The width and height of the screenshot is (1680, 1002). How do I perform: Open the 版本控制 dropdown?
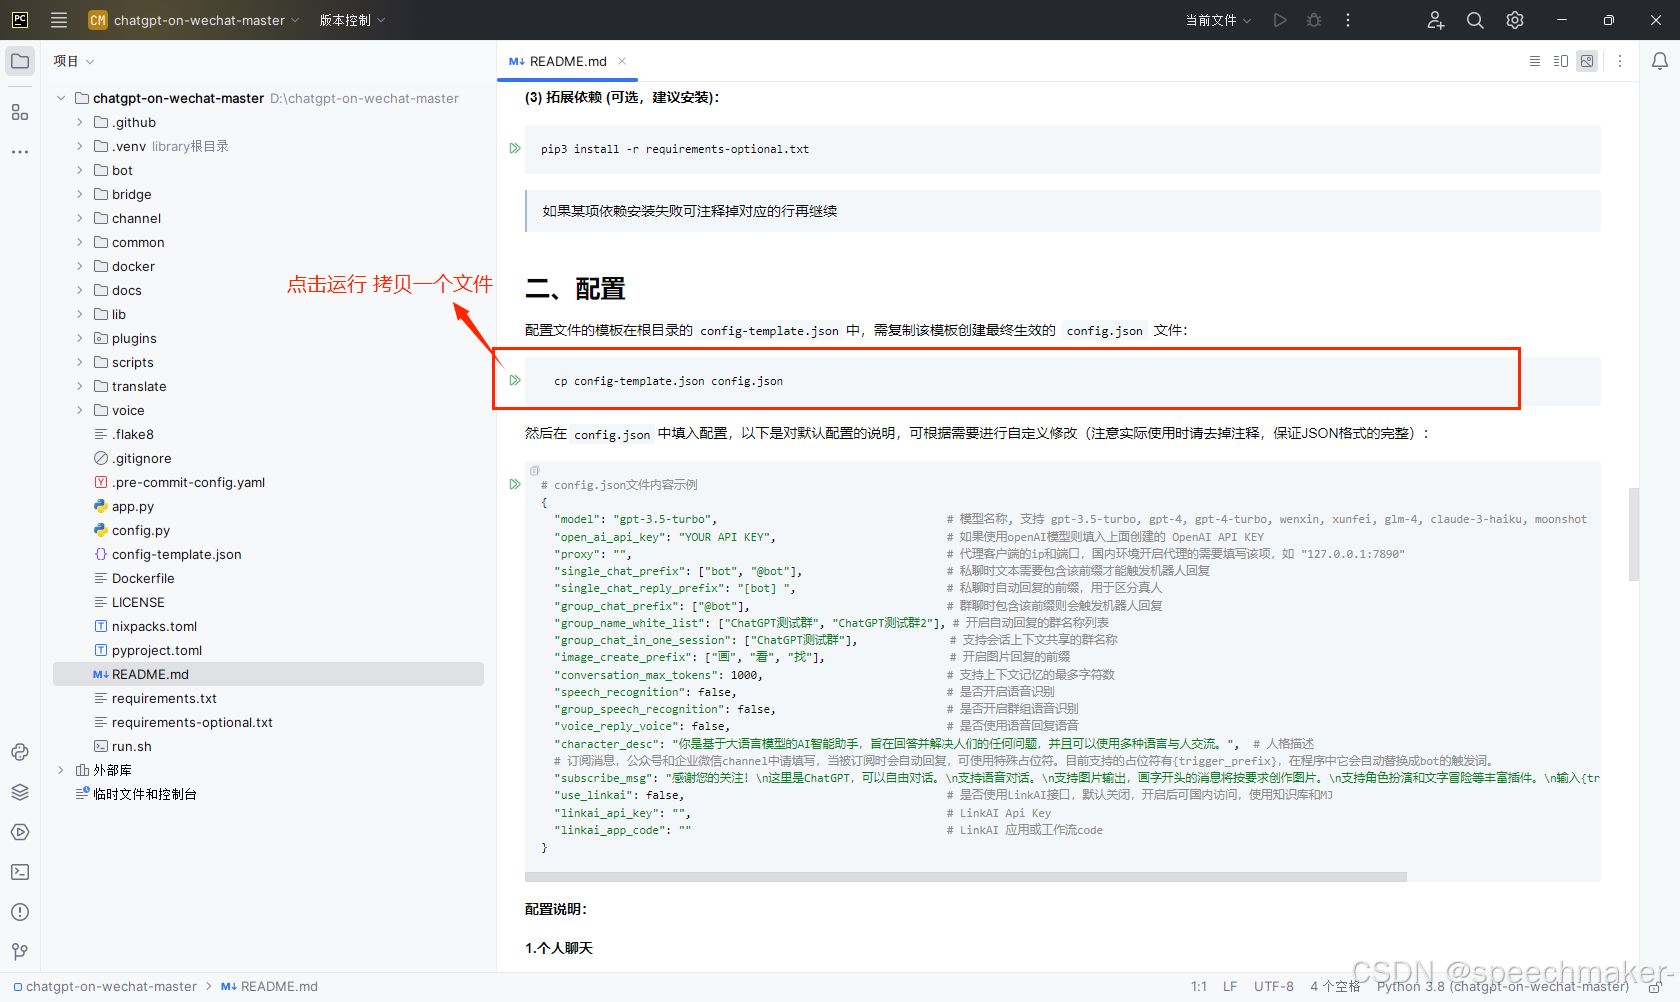352,20
